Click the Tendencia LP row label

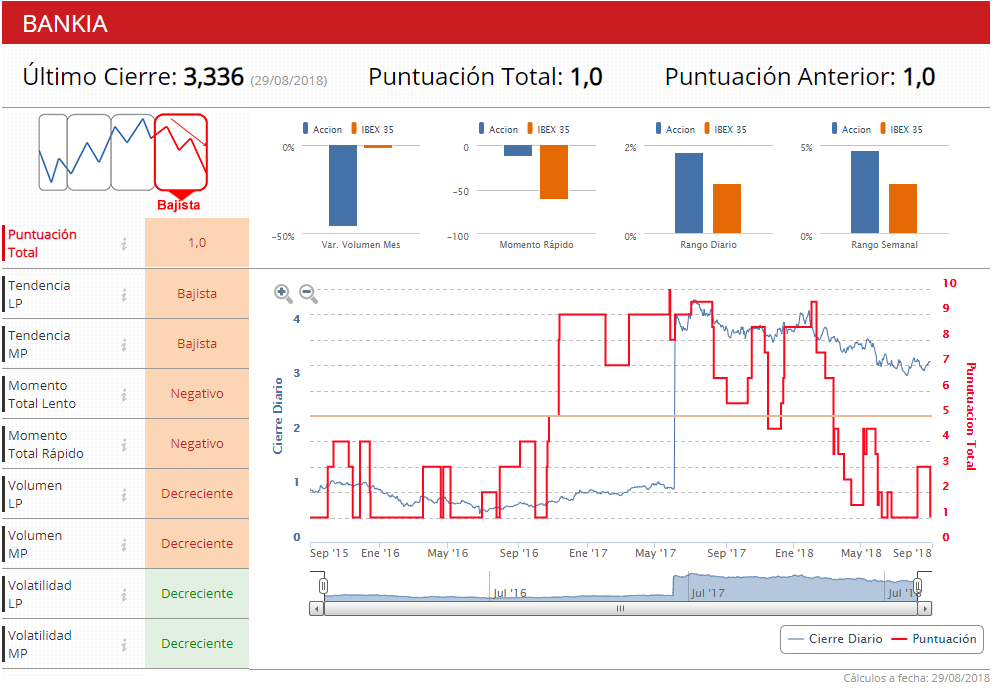39,294
